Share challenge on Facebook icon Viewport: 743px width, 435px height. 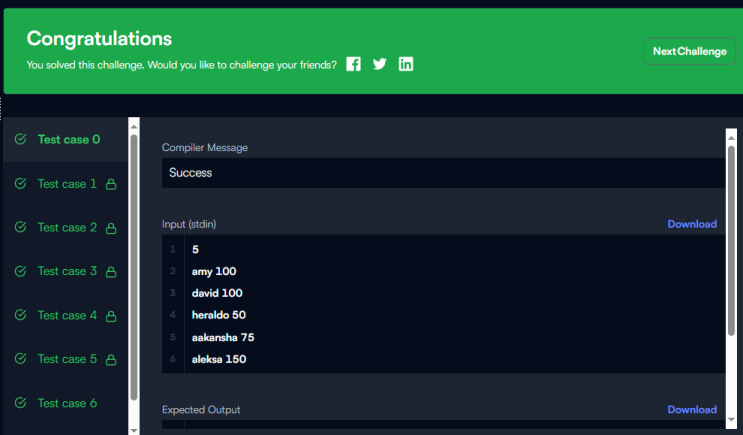tap(353, 64)
